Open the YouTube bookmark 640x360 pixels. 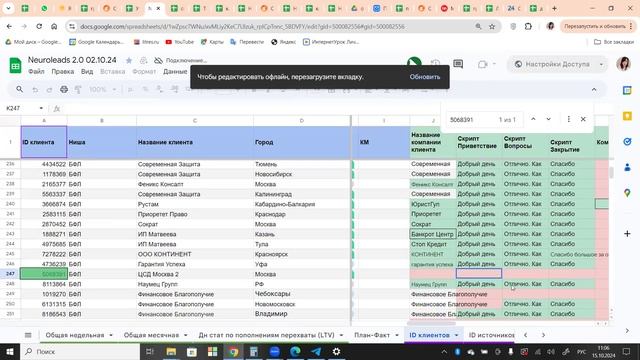[x=180, y=42]
